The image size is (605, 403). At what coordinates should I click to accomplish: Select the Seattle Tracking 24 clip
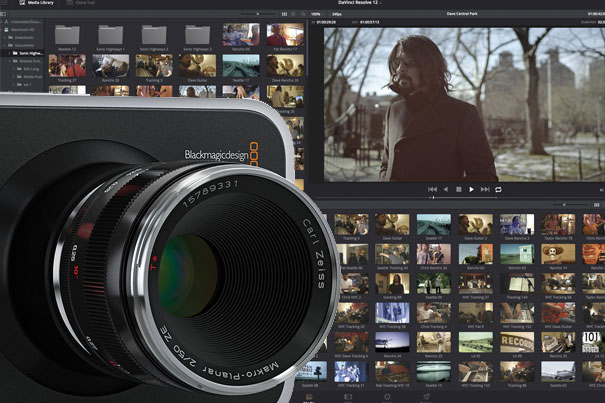[x=392, y=254]
